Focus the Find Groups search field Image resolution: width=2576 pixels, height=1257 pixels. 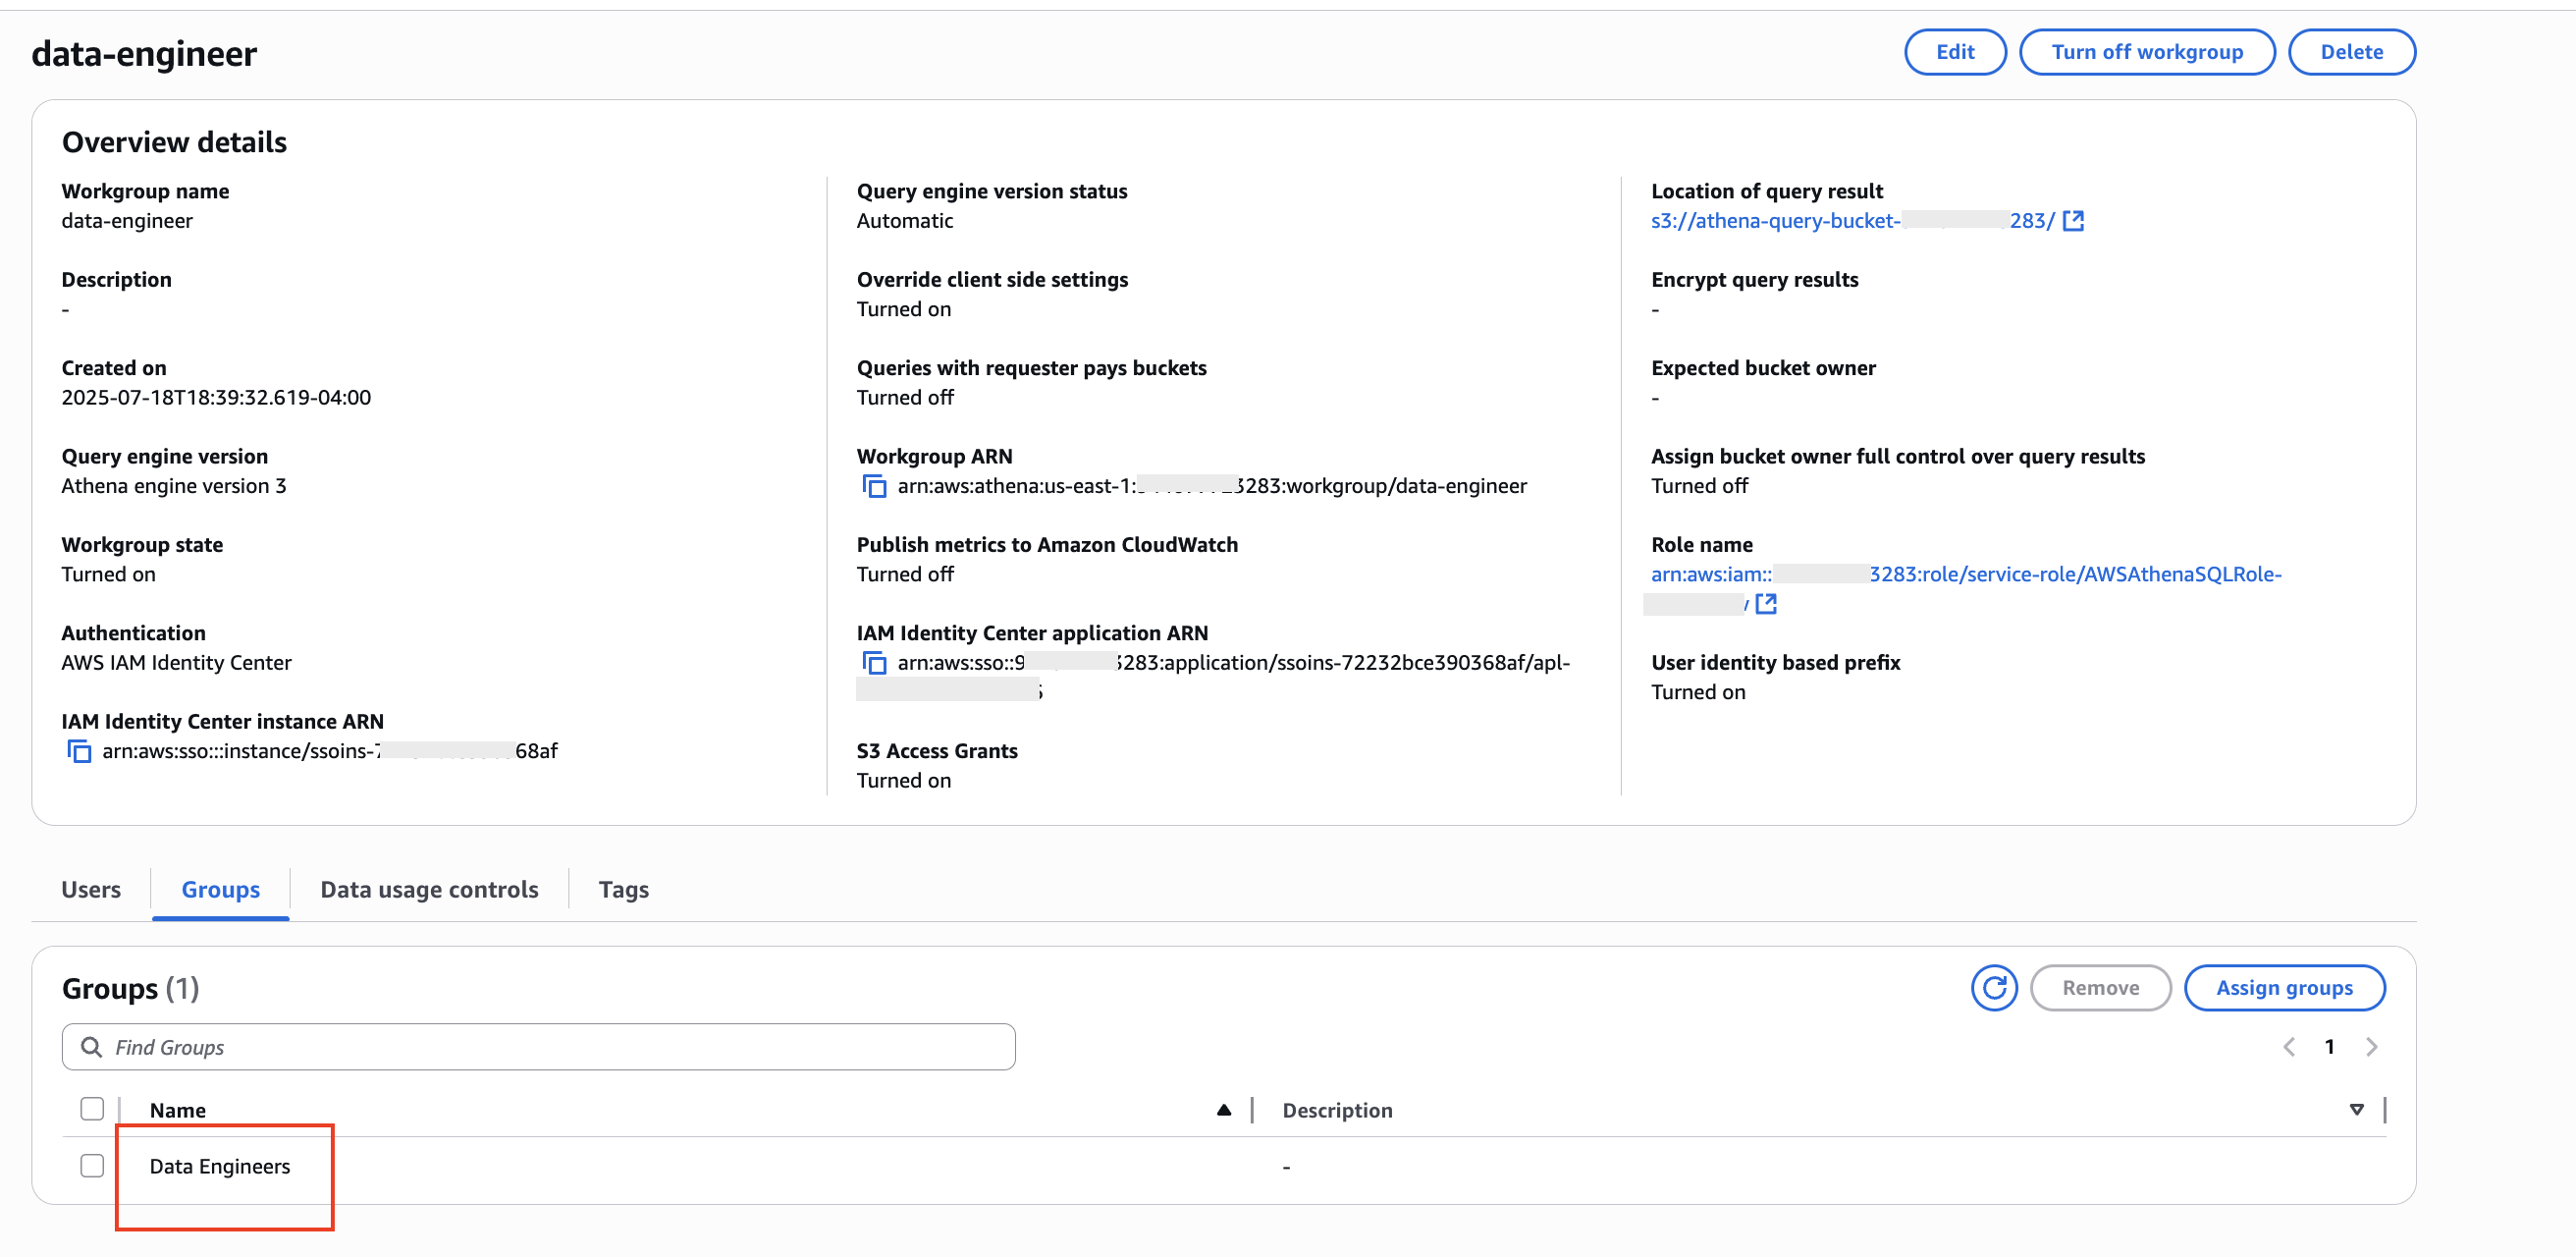click(x=540, y=1047)
